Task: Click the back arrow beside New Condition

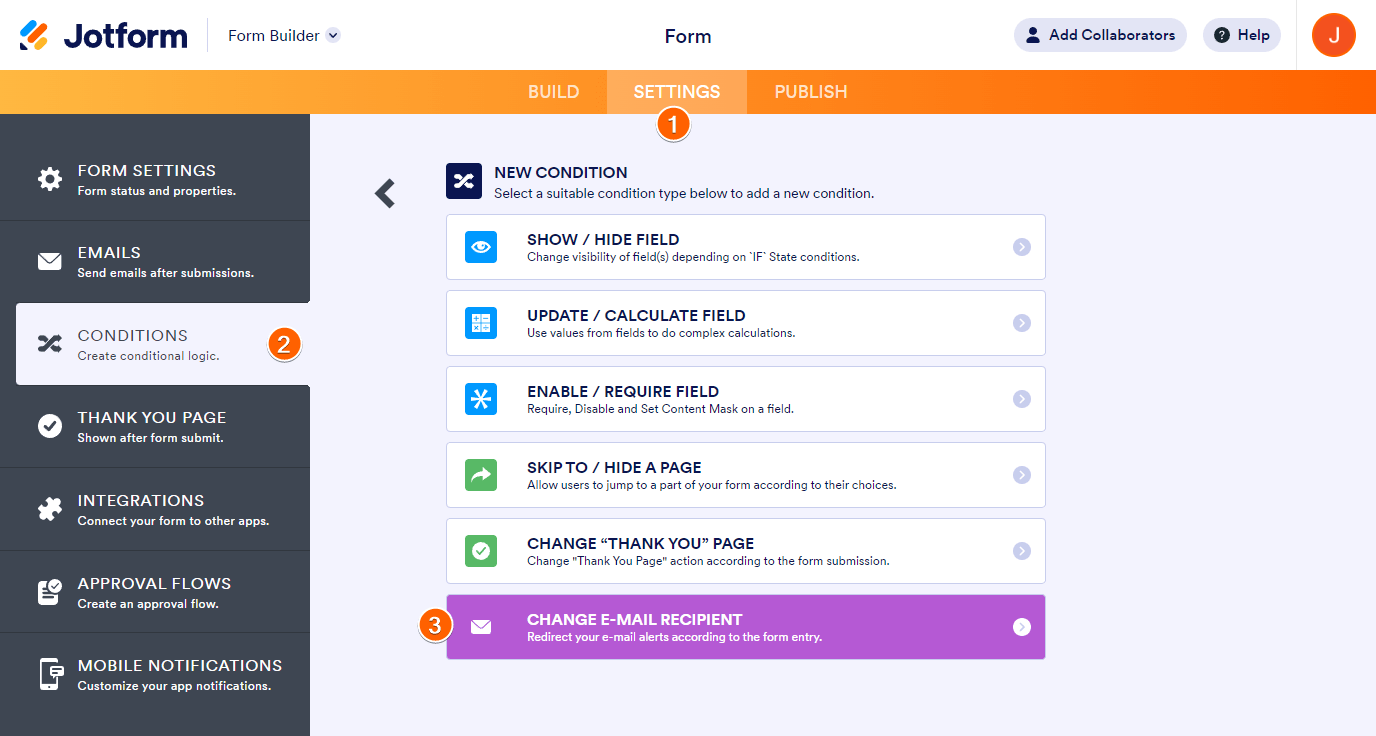Action: click(x=385, y=193)
